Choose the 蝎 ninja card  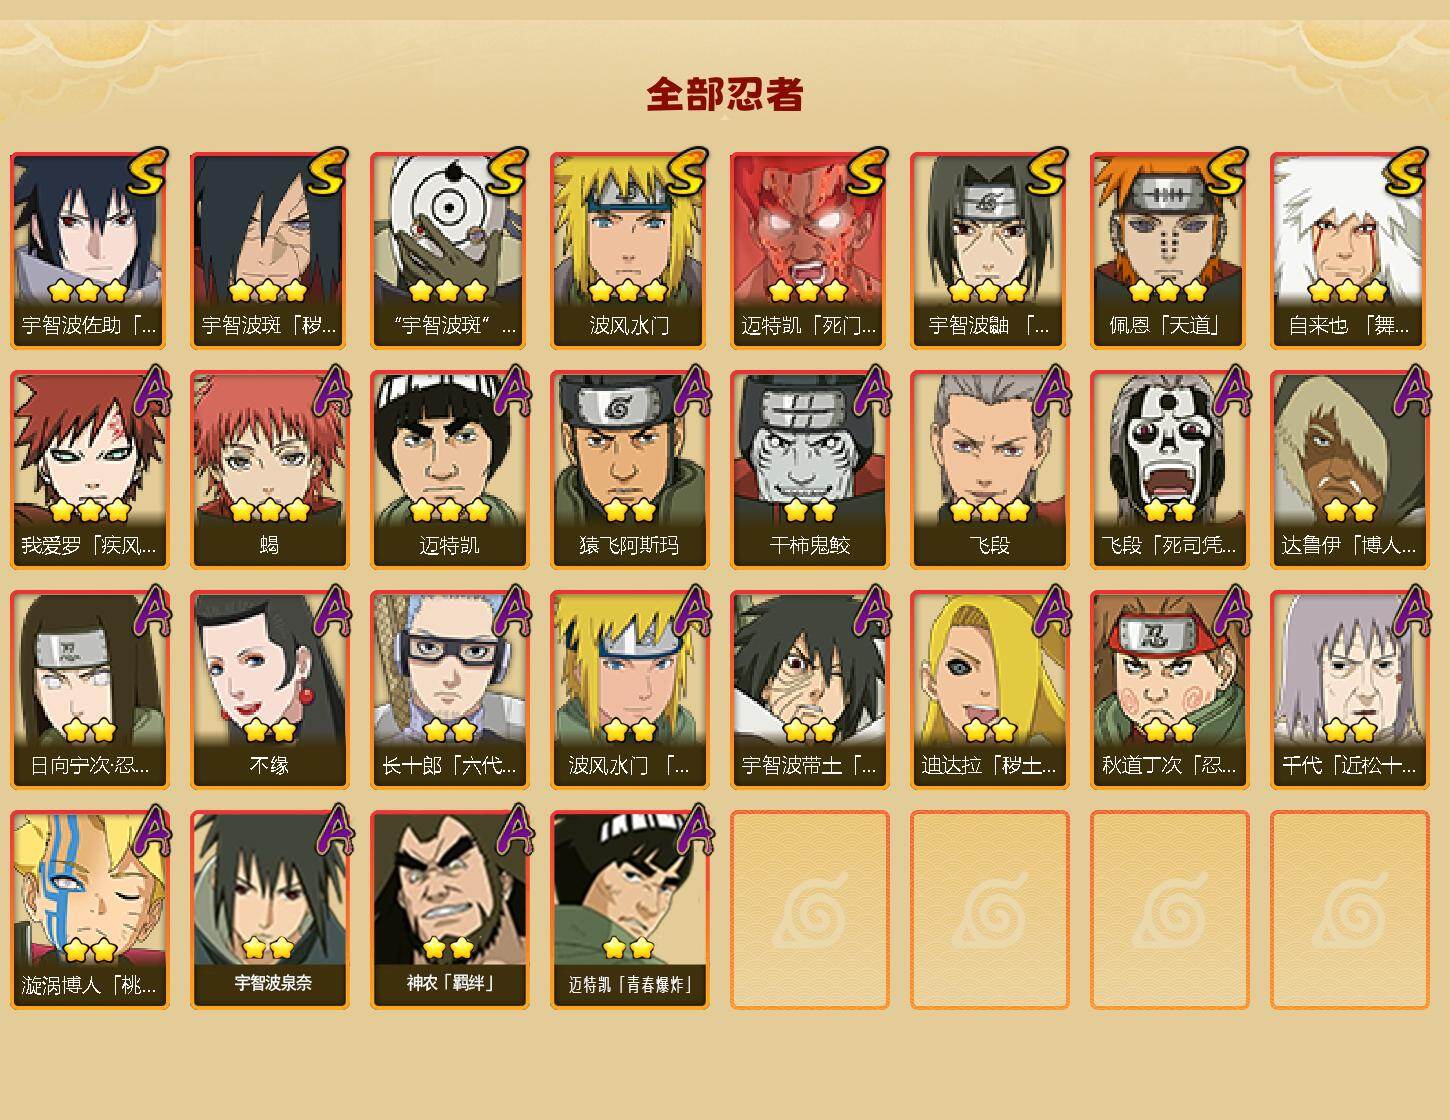tap(269, 470)
